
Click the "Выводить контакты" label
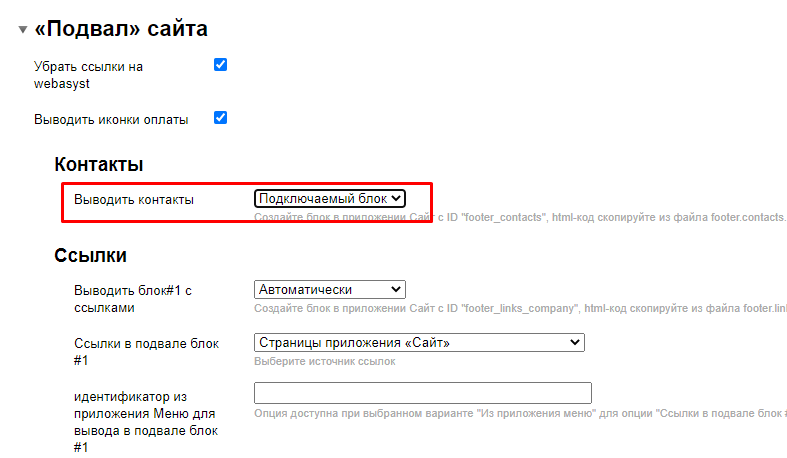pyautogui.click(x=134, y=200)
